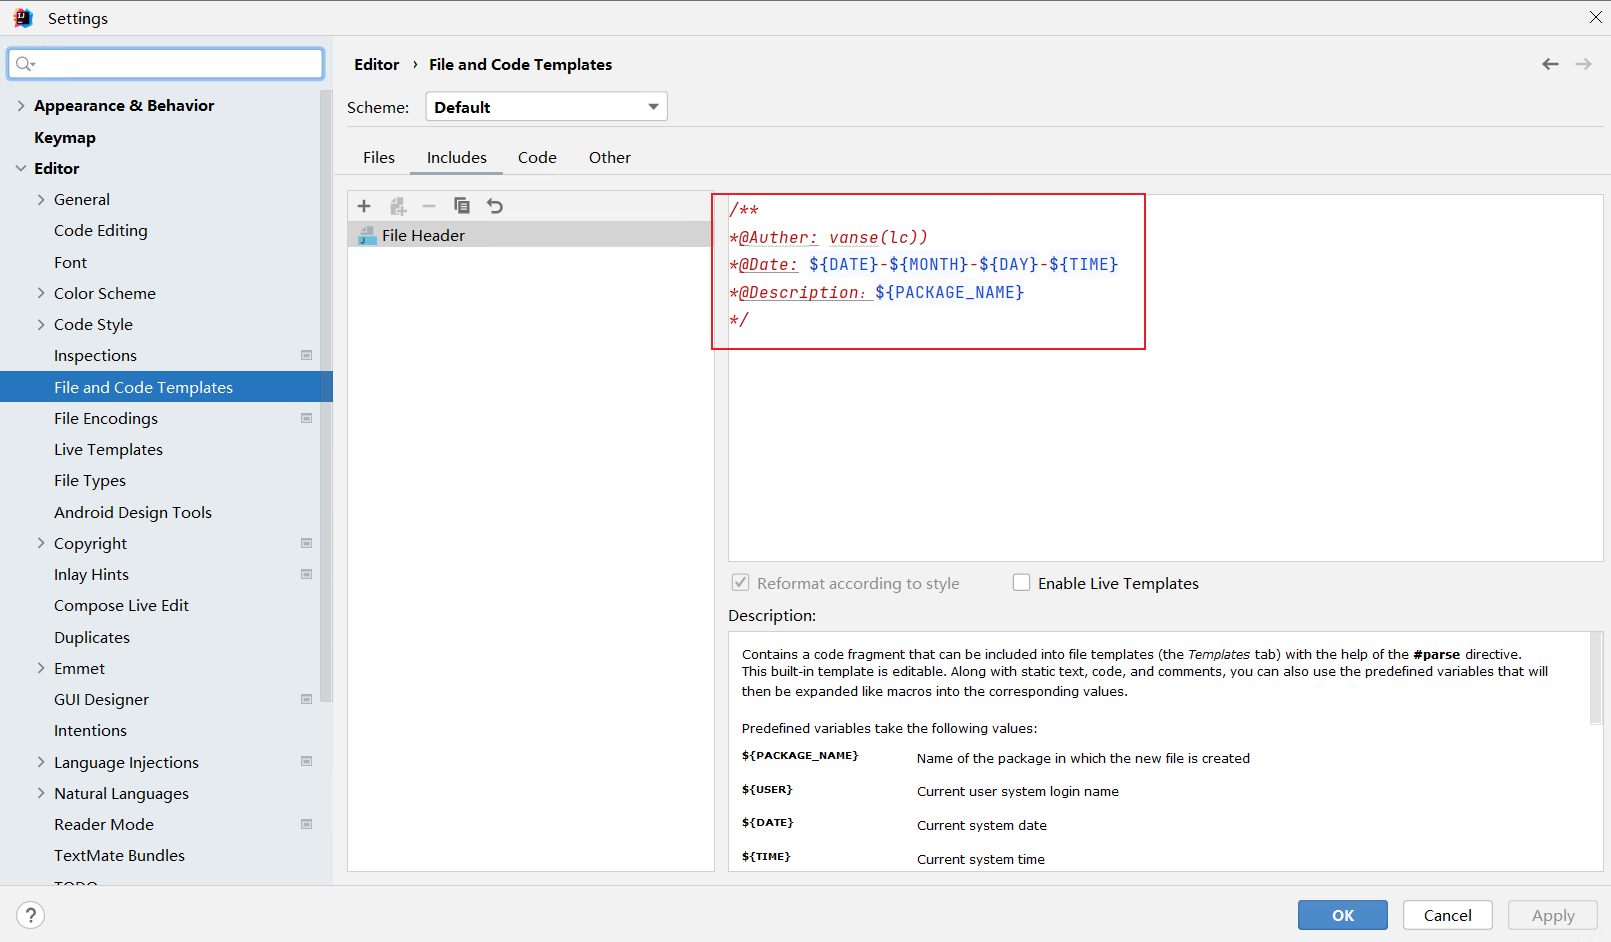Click the project-level icon beside File Encodings

tap(306, 418)
